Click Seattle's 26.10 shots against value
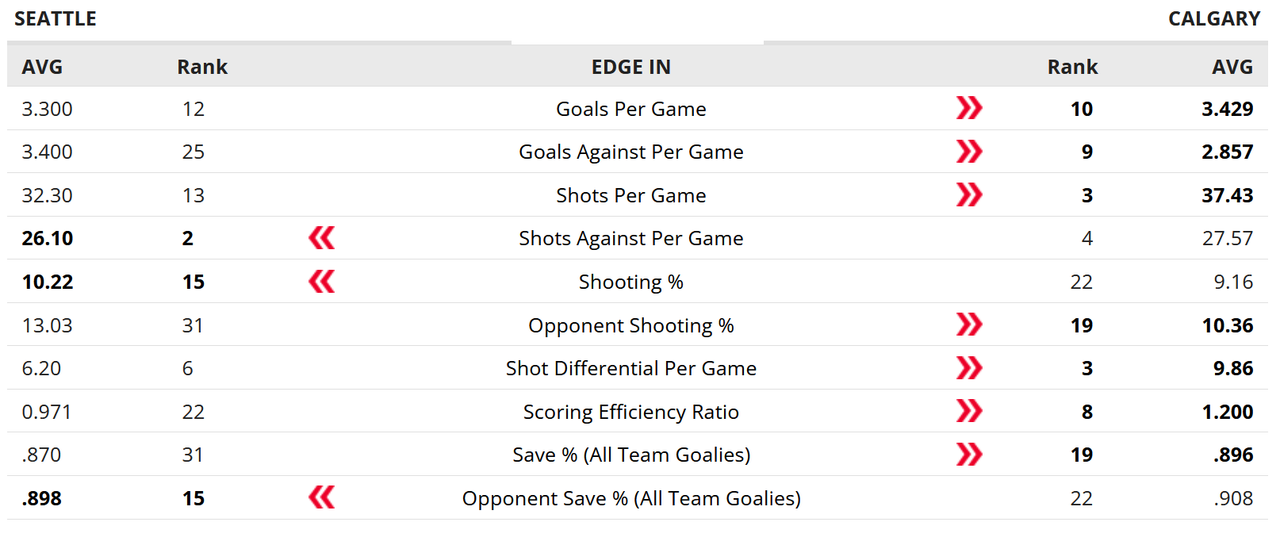Screen dimensions: 1280x538 [47, 238]
